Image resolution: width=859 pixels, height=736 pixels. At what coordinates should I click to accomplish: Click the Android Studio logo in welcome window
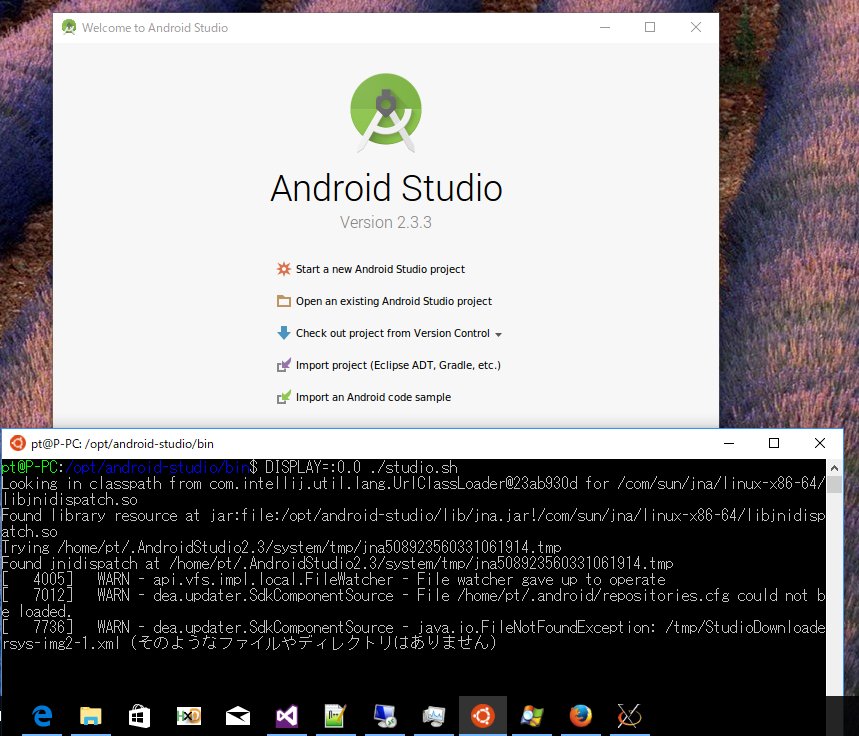click(x=386, y=112)
